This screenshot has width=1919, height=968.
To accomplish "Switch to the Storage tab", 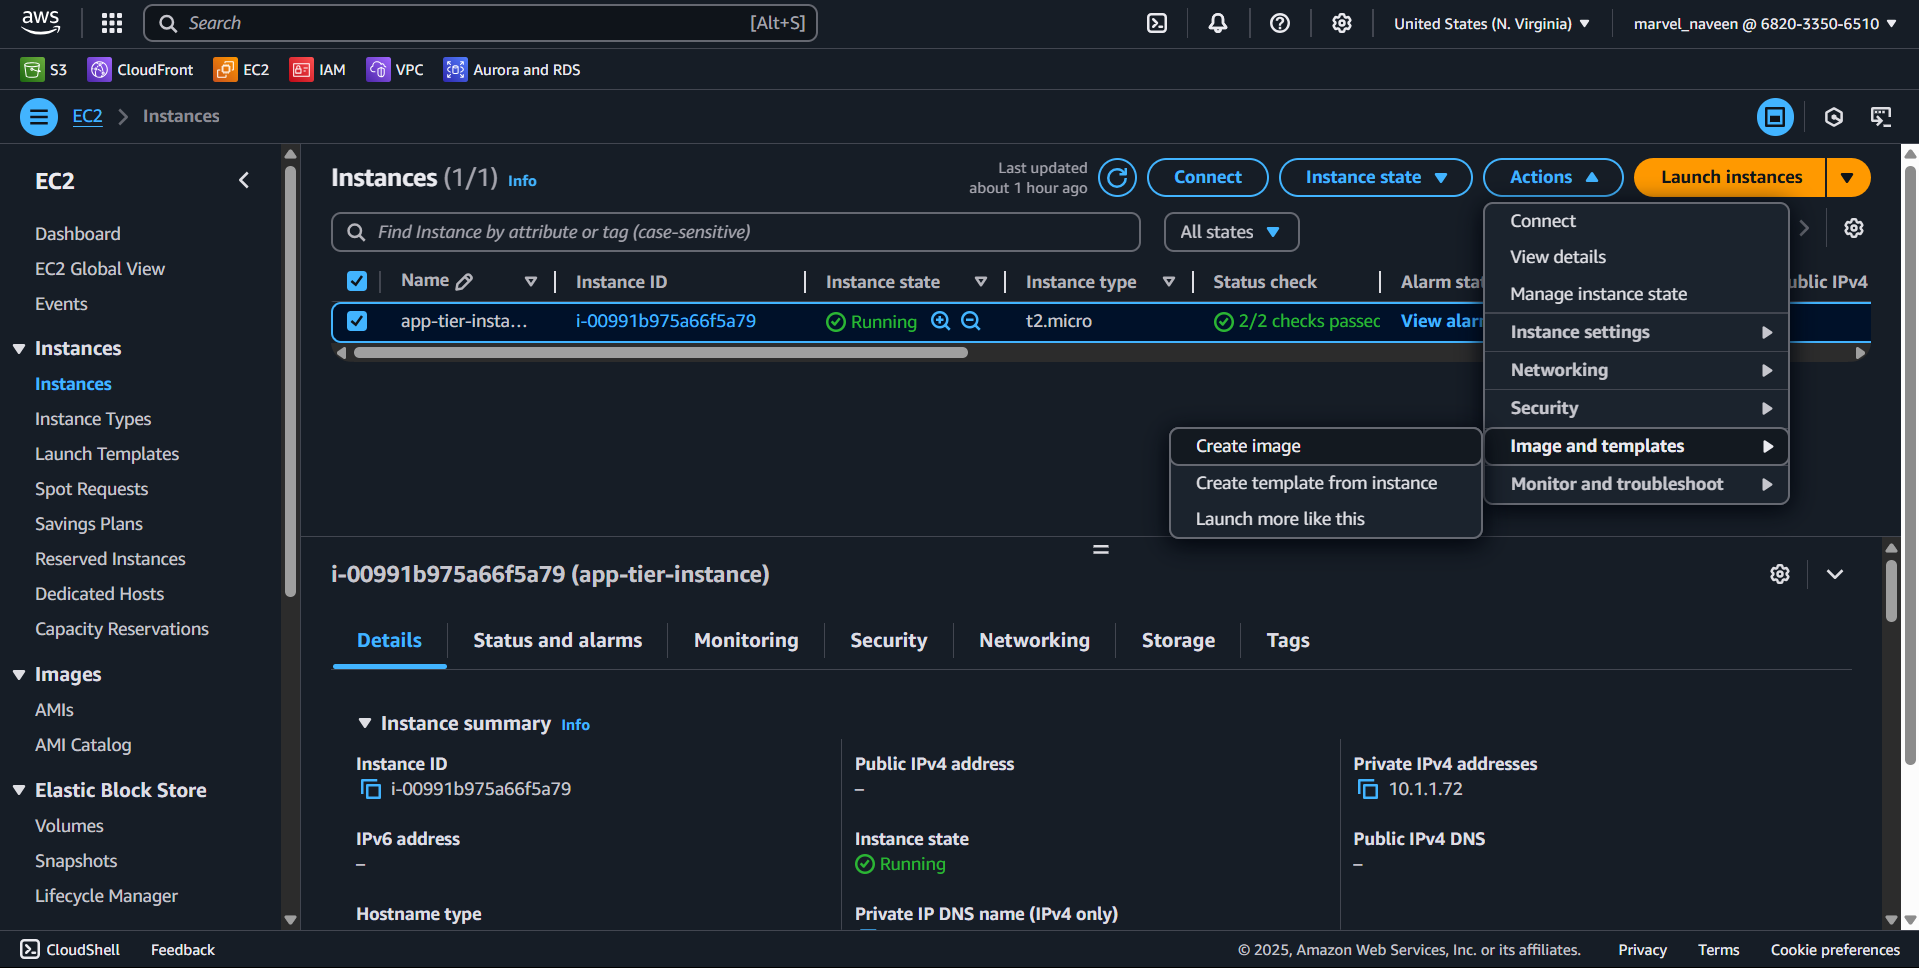I will pos(1178,640).
